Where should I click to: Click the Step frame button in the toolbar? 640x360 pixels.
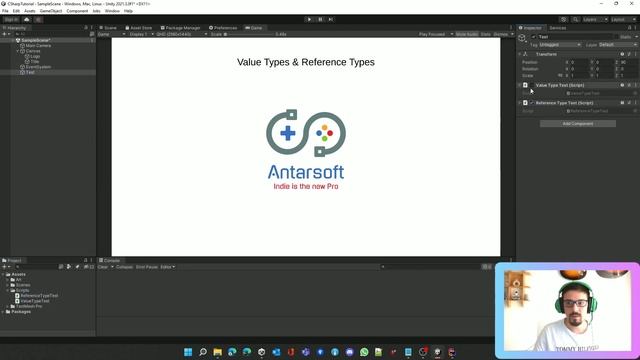click(331, 19)
